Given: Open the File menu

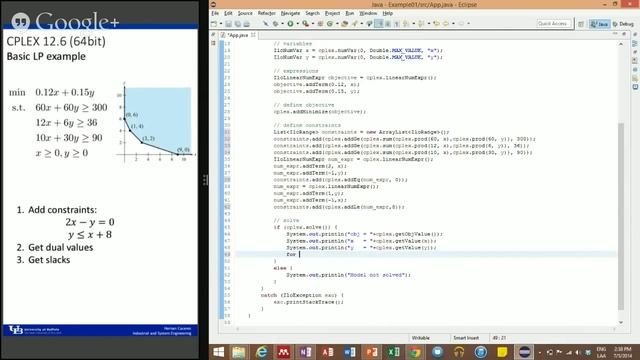Looking at the screenshot, I should pos(215,13).
